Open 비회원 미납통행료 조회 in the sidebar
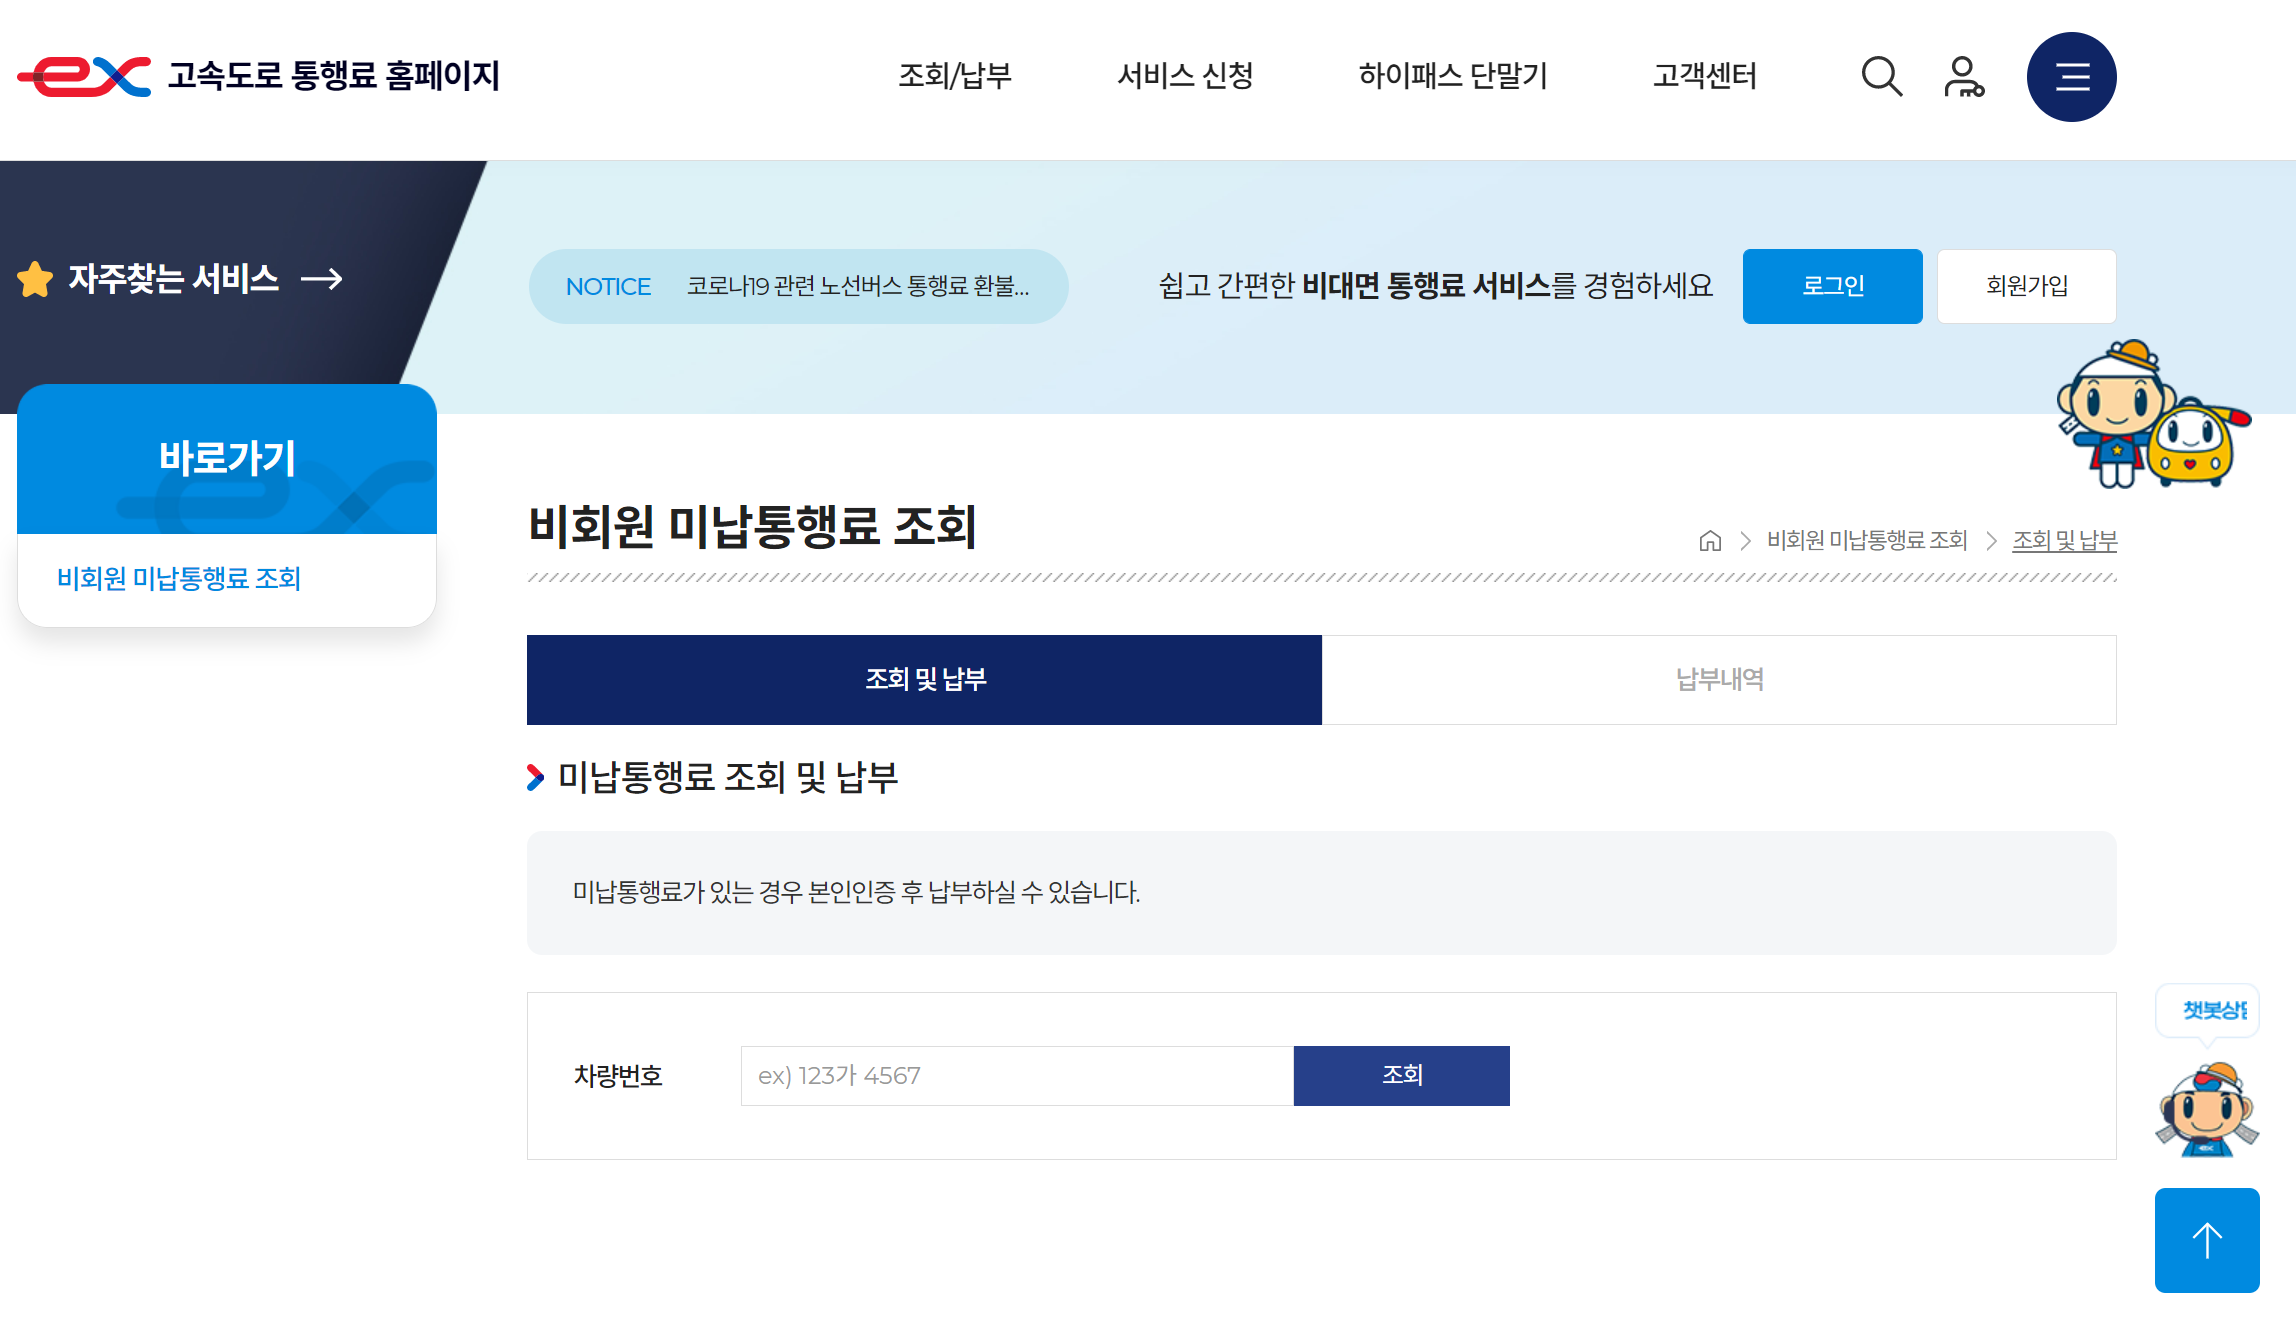This screenshot has height=1330, width=2296. [179, 578]
